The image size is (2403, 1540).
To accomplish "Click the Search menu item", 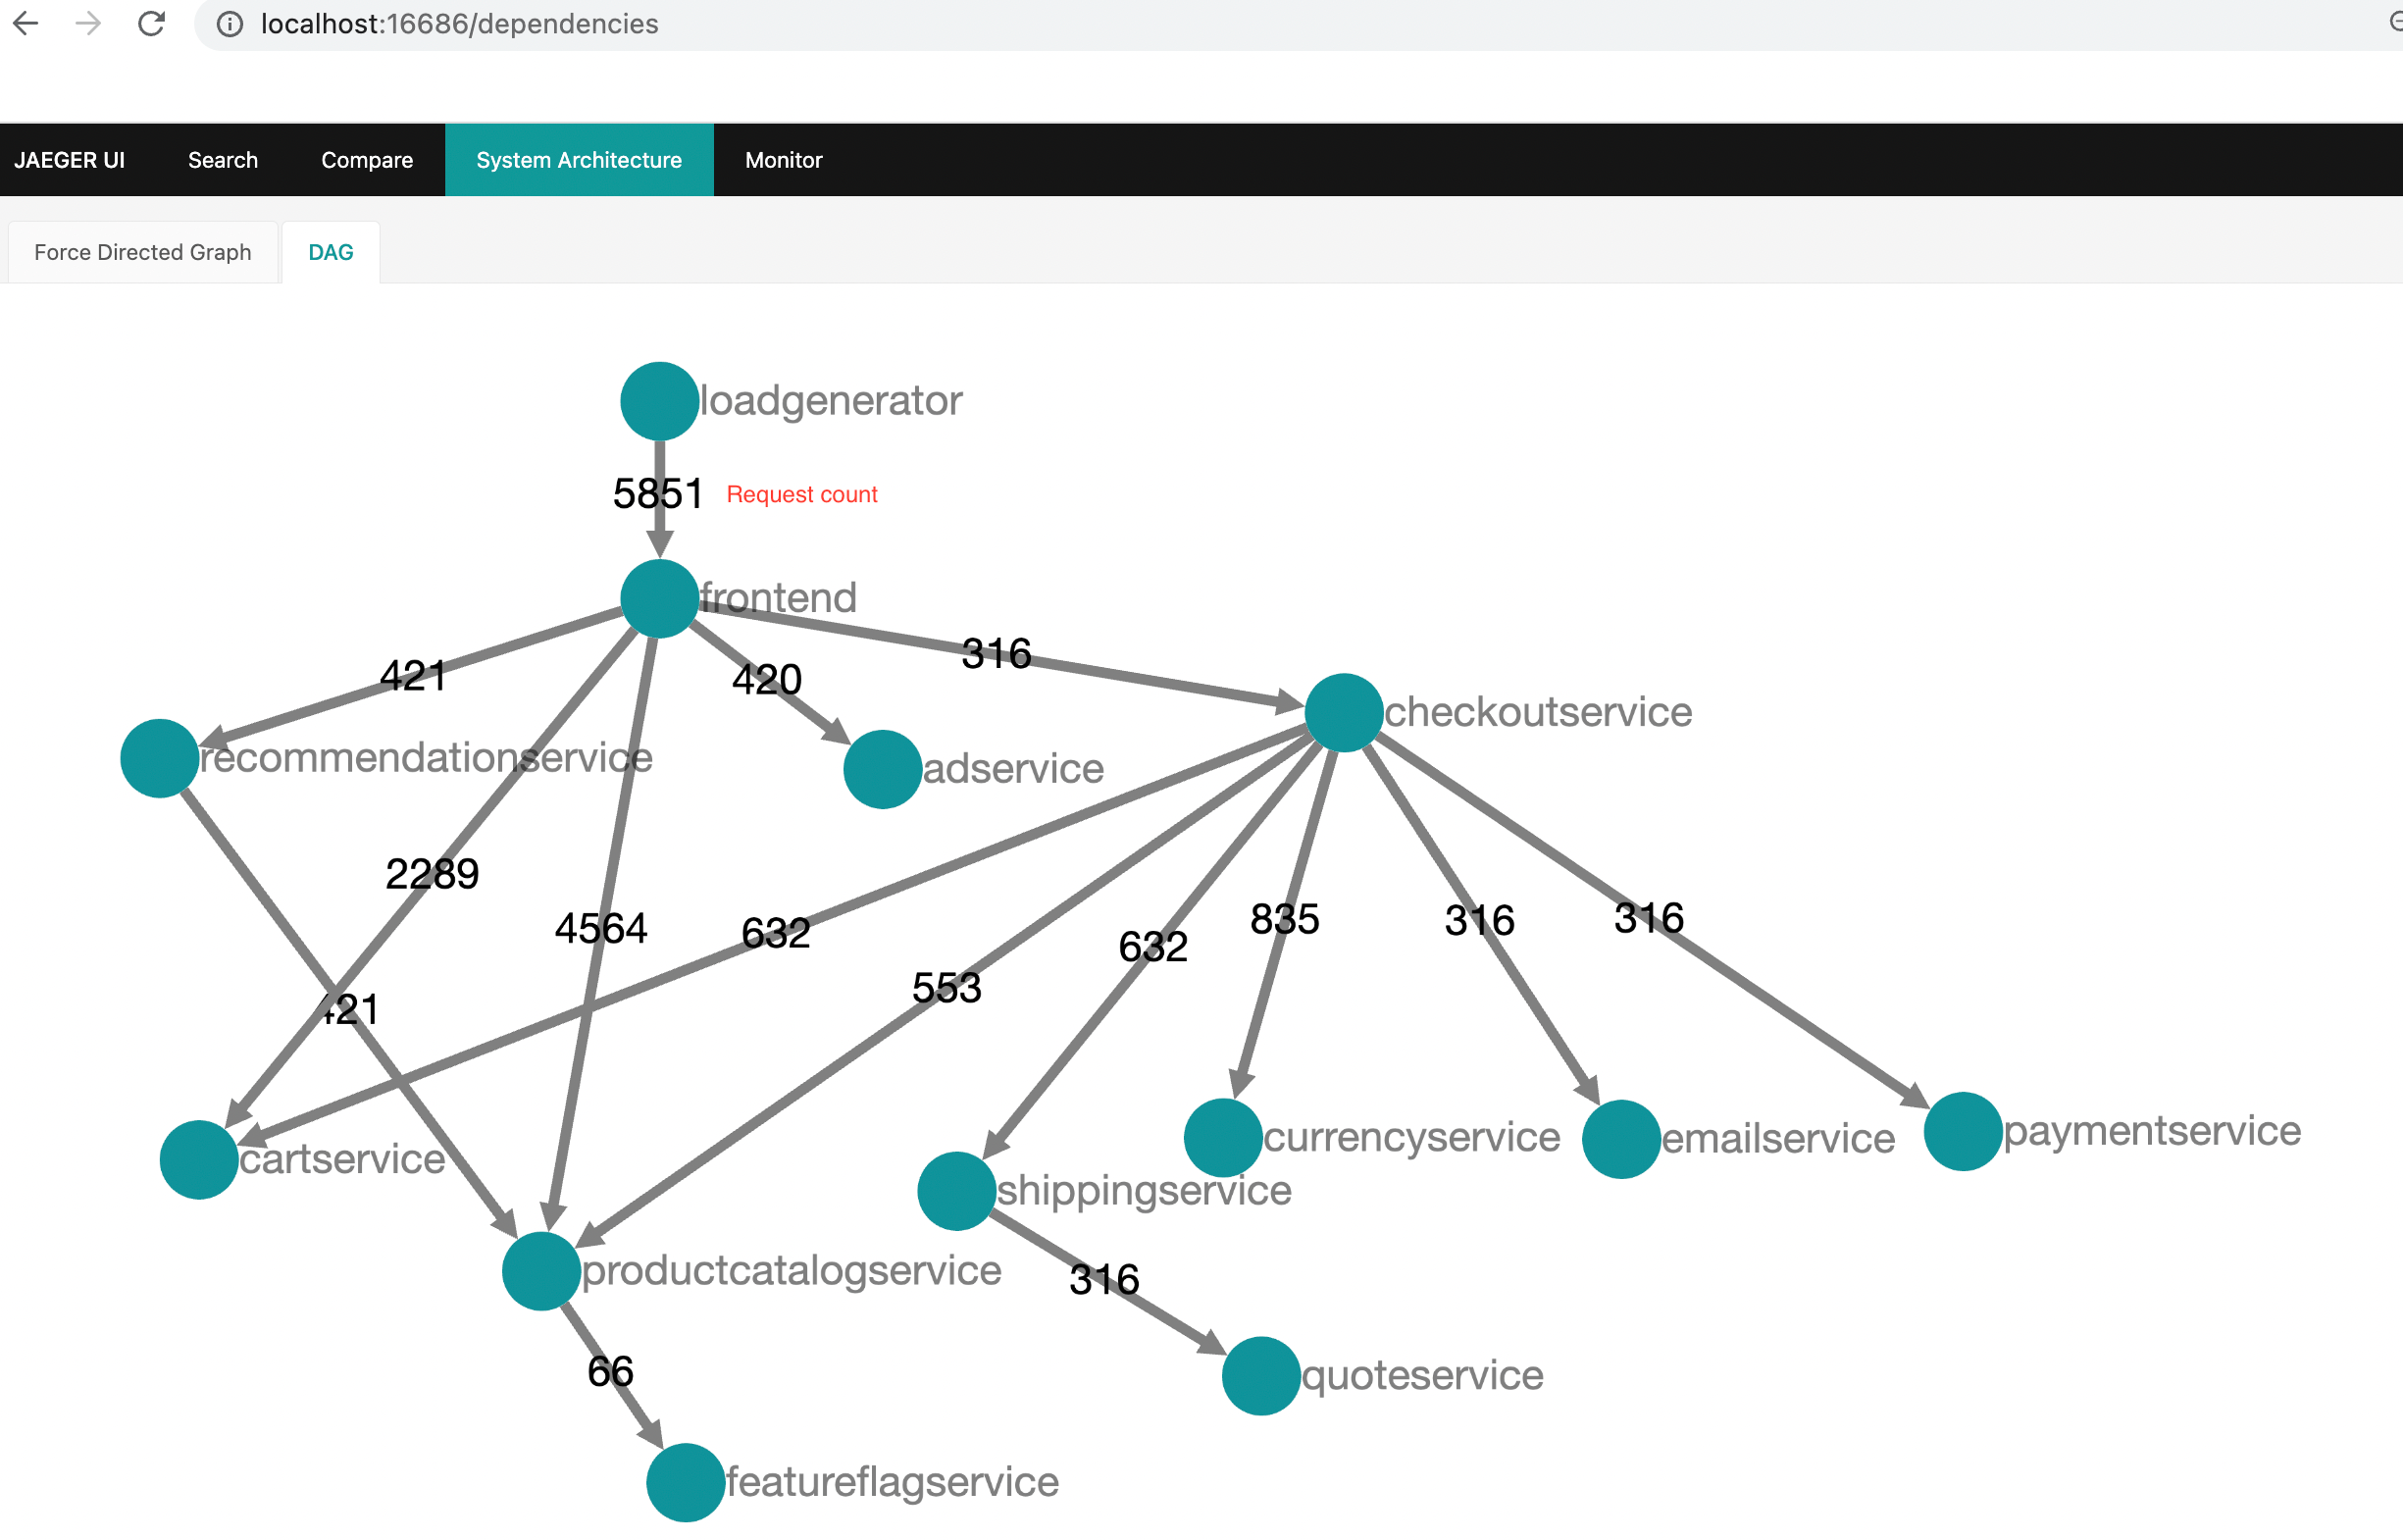I will tap(223, 160).
